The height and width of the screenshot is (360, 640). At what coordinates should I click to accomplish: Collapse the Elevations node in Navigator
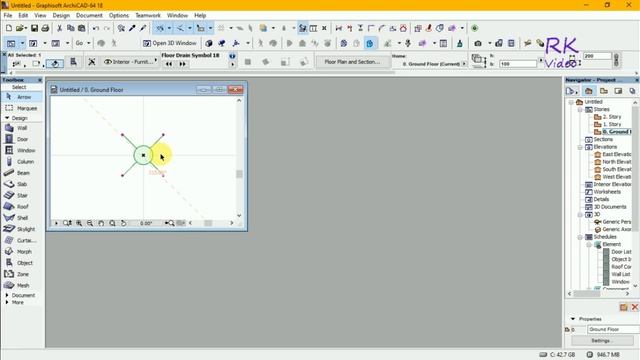(x=580, y=147)
